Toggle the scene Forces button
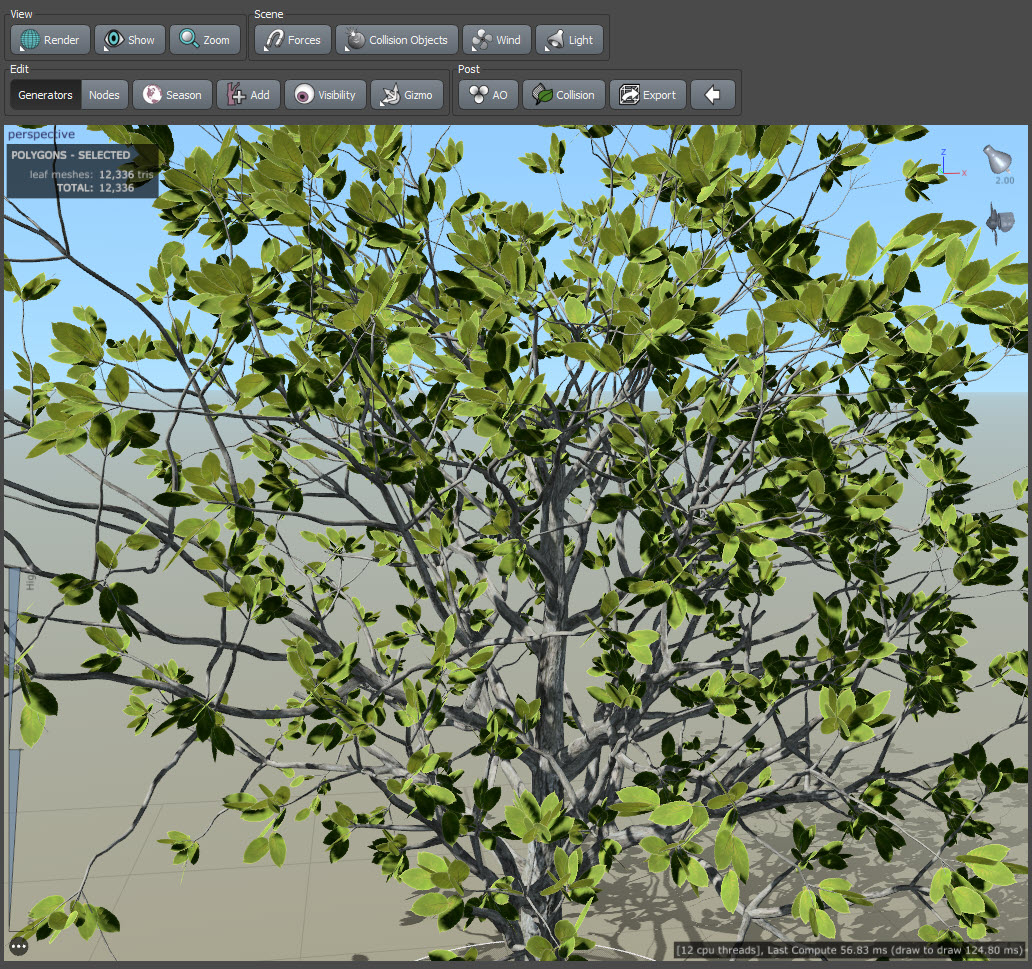 click(293, 39)
